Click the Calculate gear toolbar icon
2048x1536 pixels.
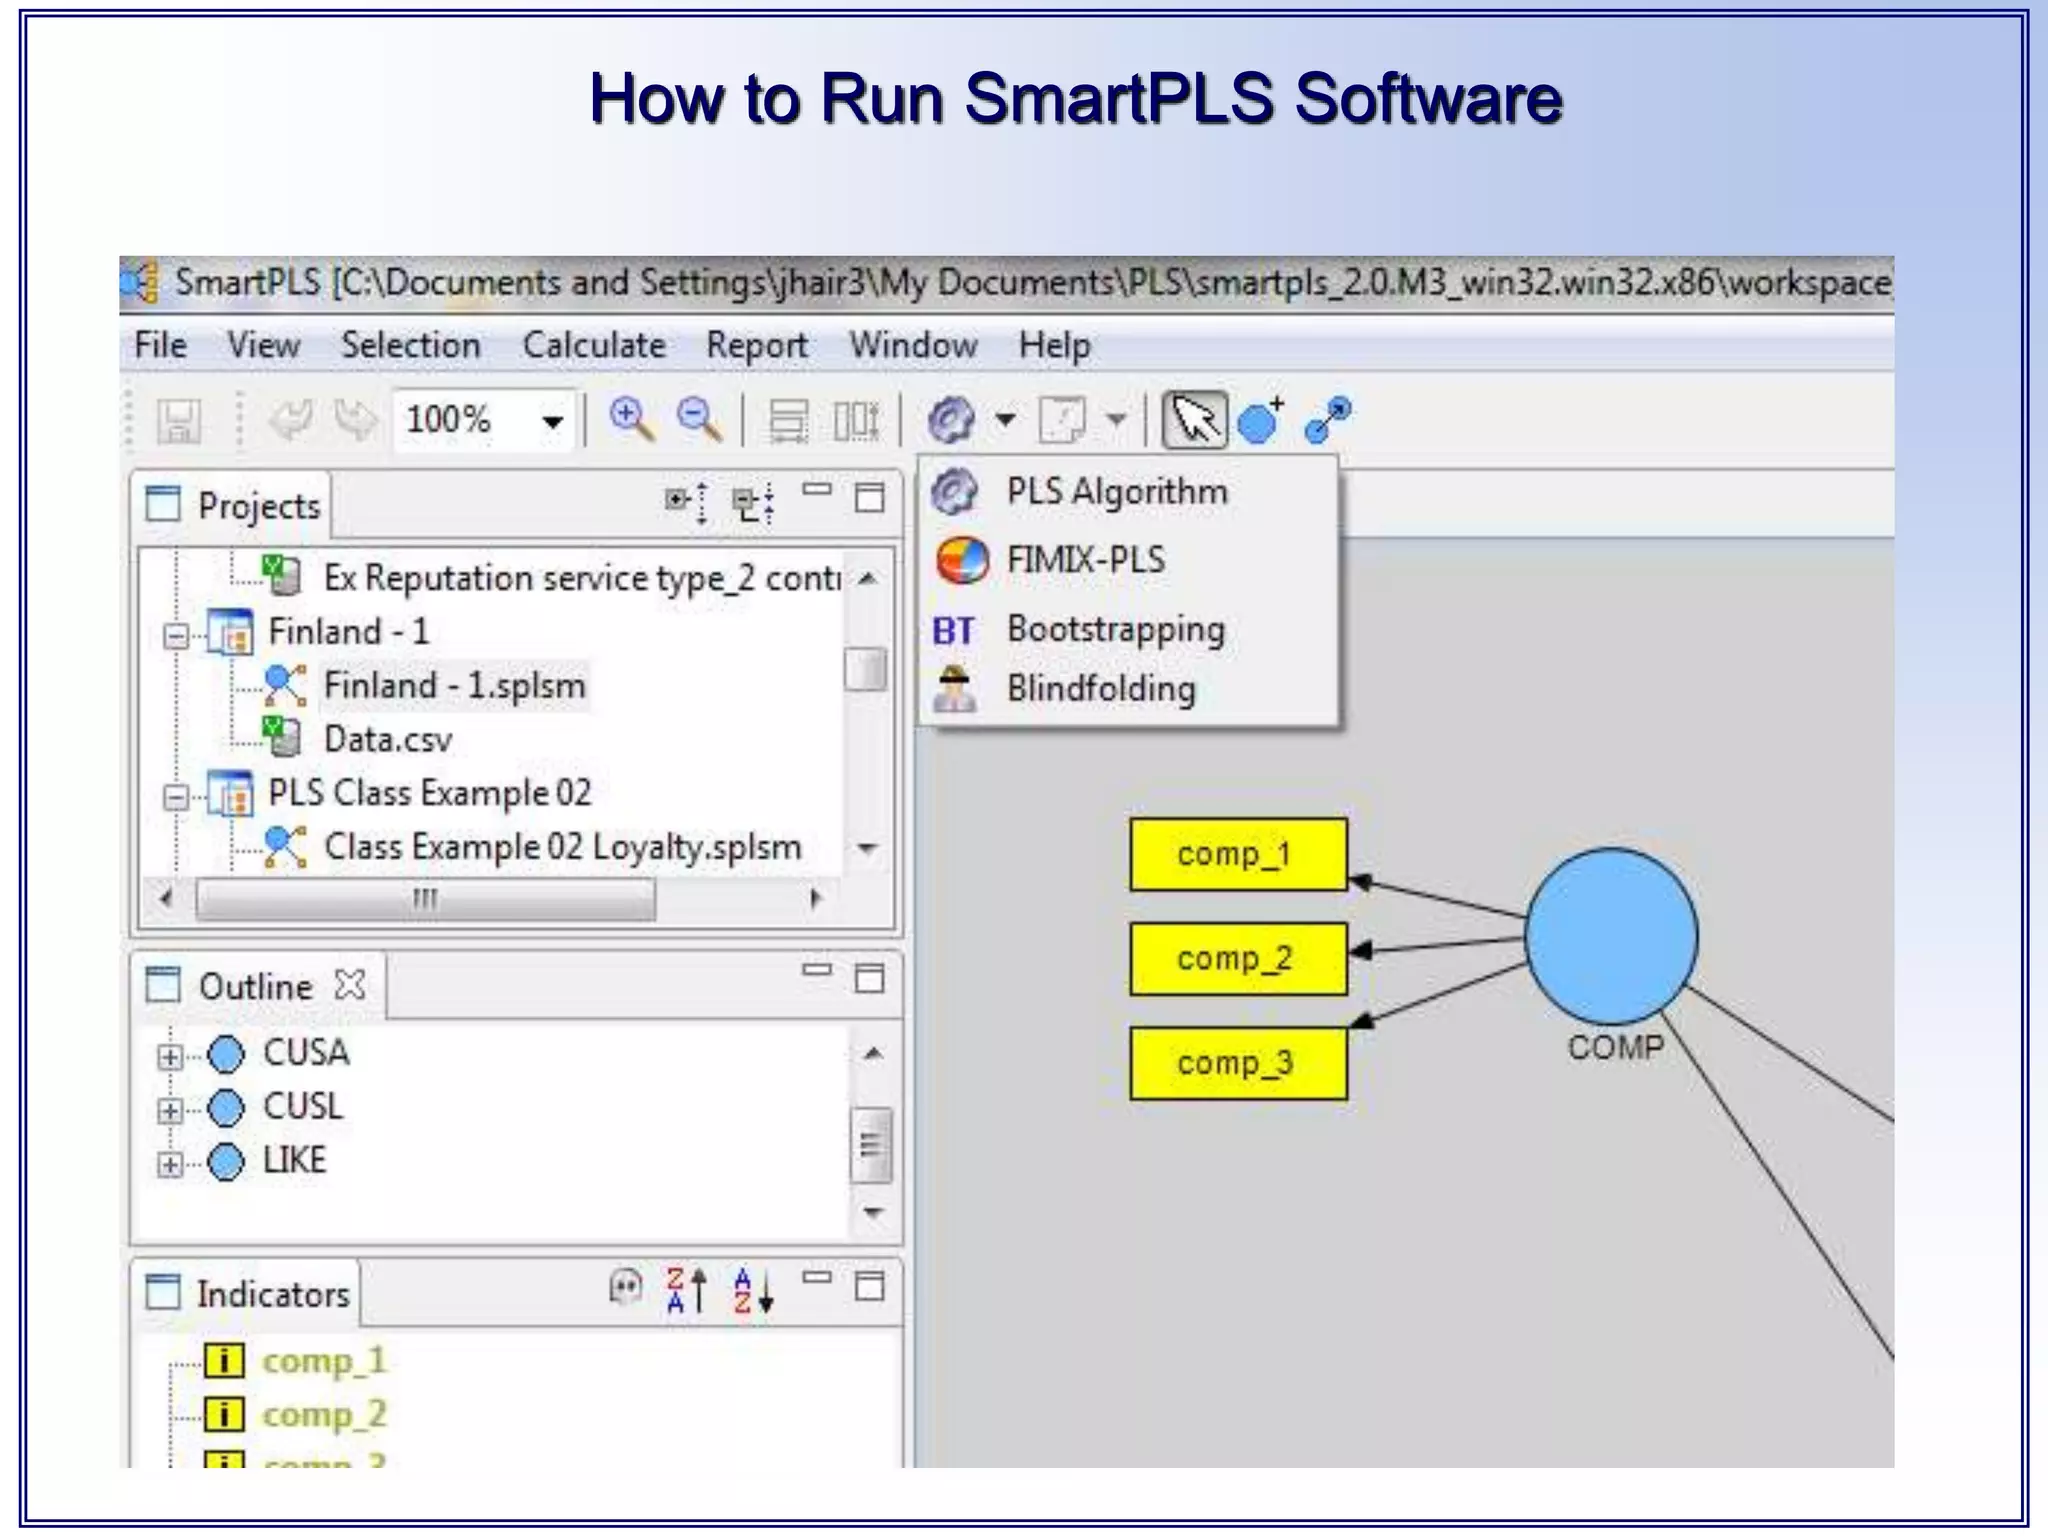tap(951, 419)
